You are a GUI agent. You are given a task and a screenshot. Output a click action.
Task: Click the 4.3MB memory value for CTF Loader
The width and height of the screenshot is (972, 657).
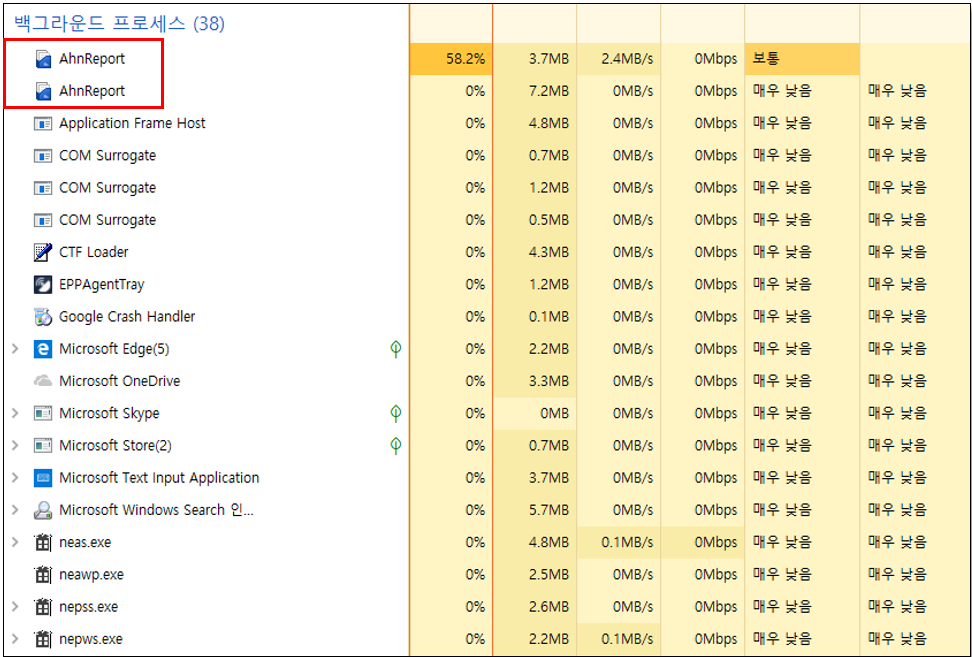tap(549, 252)
